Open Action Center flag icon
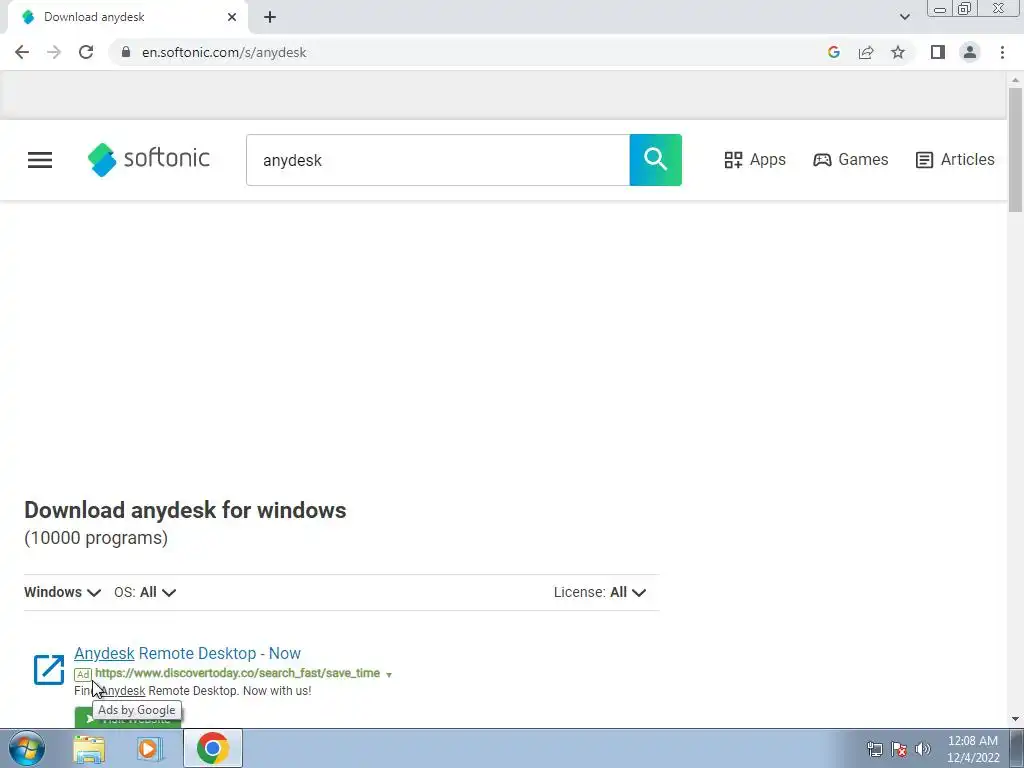1024x768 pixels. (x=899, y=749)
